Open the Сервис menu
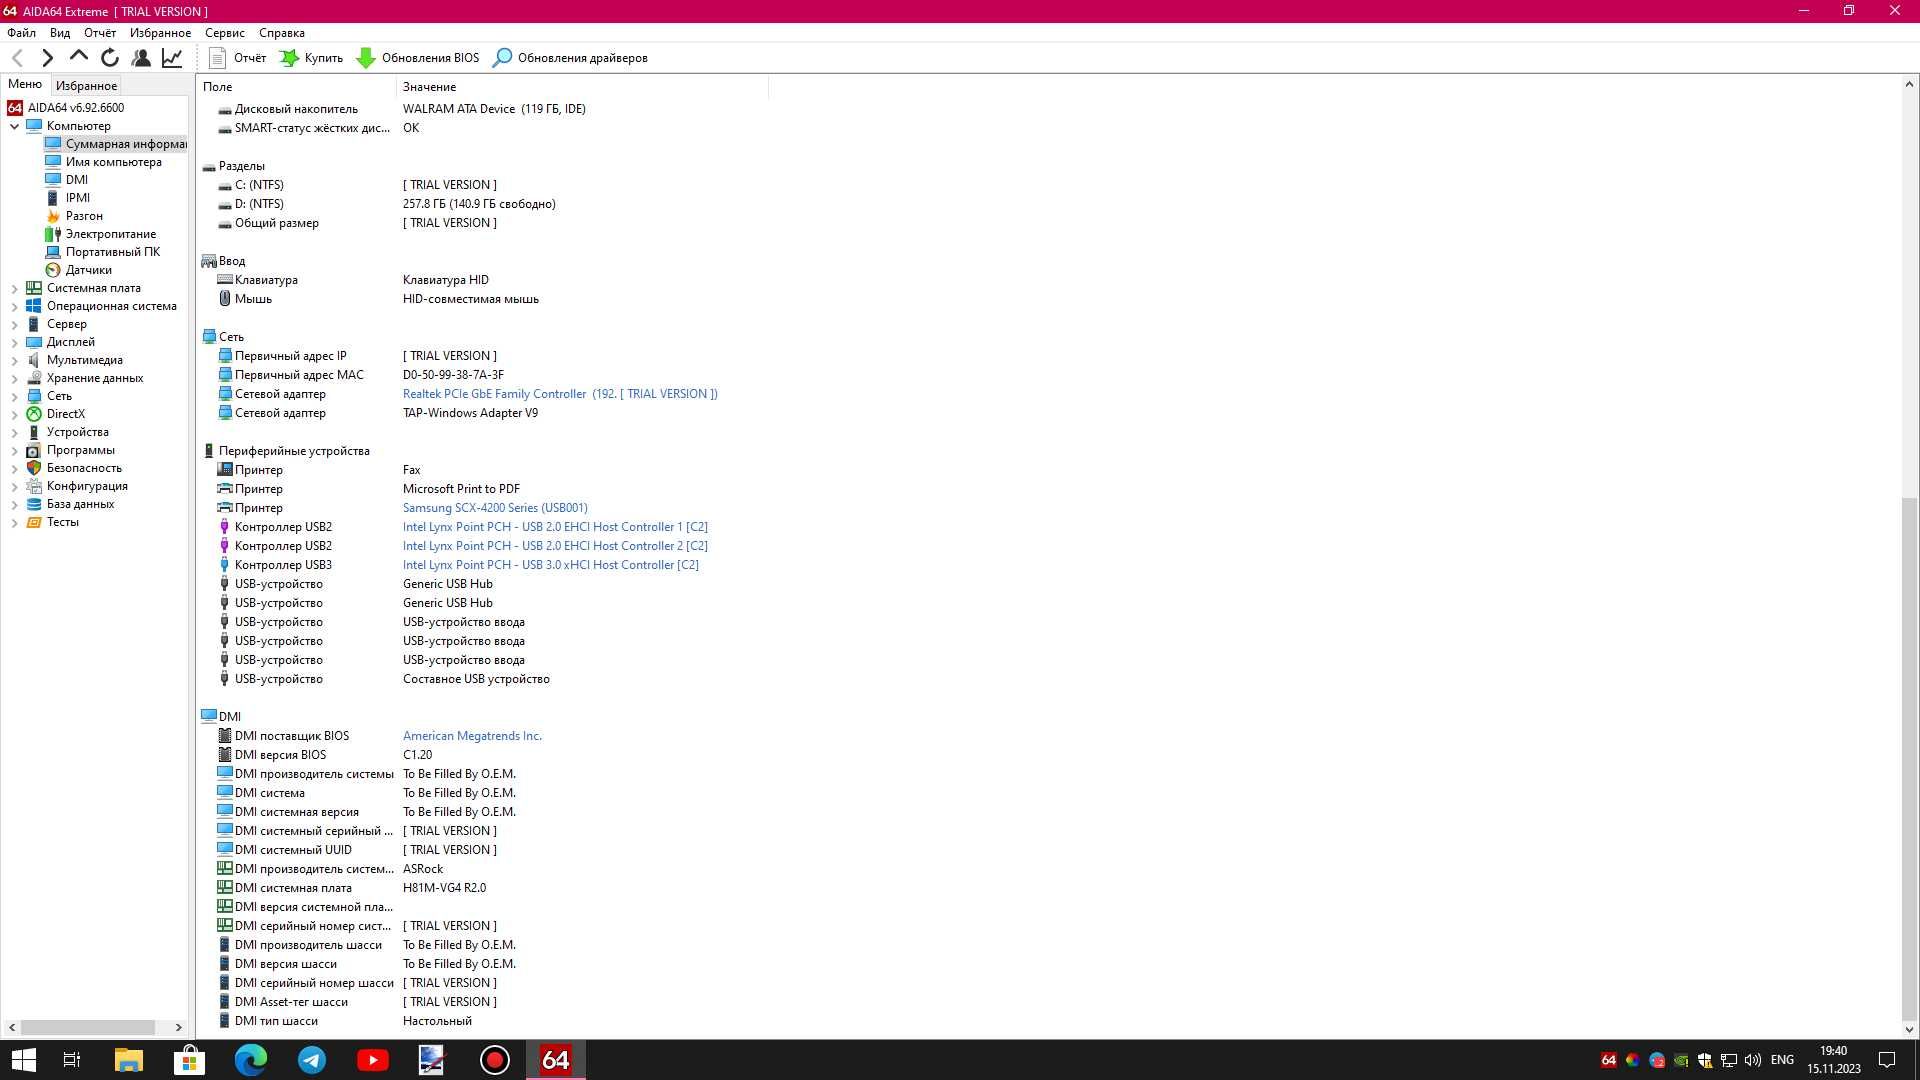 click(x=224, y=33)
